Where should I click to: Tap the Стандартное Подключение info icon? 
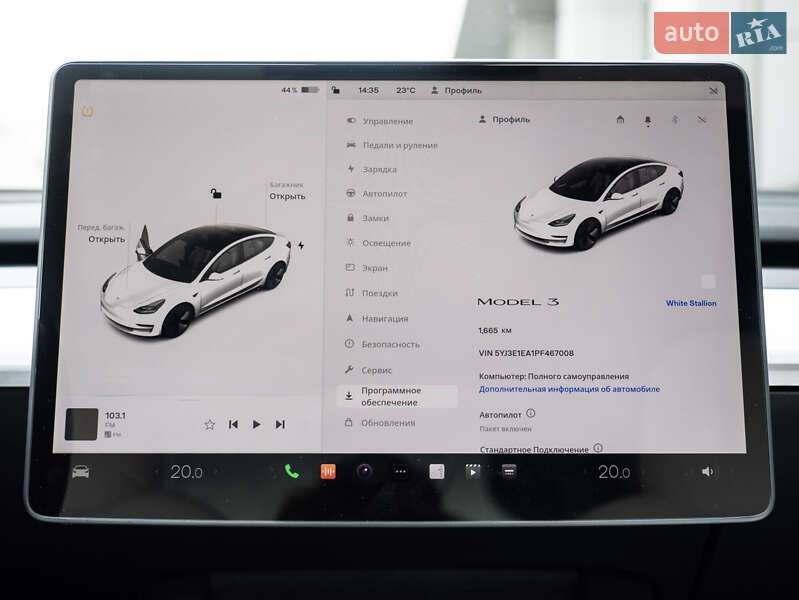point(598,448)
